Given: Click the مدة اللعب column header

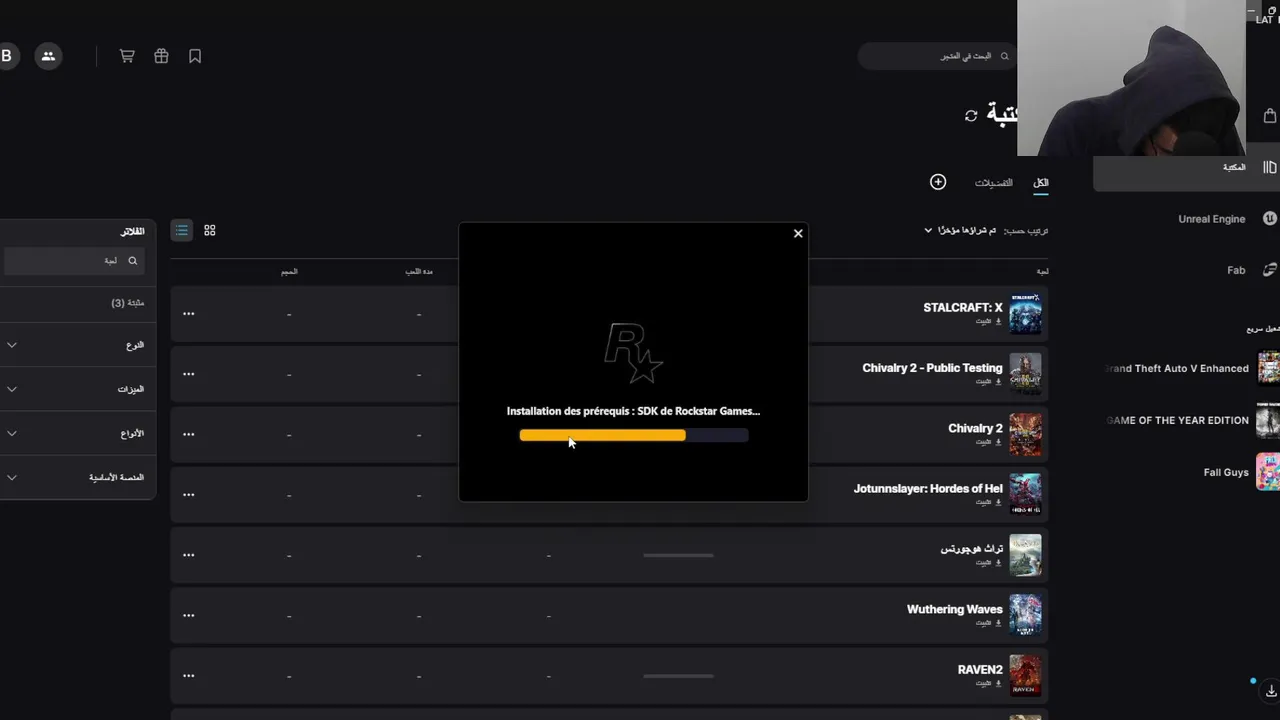Looking at the screenshot, I should pos(419,271).
